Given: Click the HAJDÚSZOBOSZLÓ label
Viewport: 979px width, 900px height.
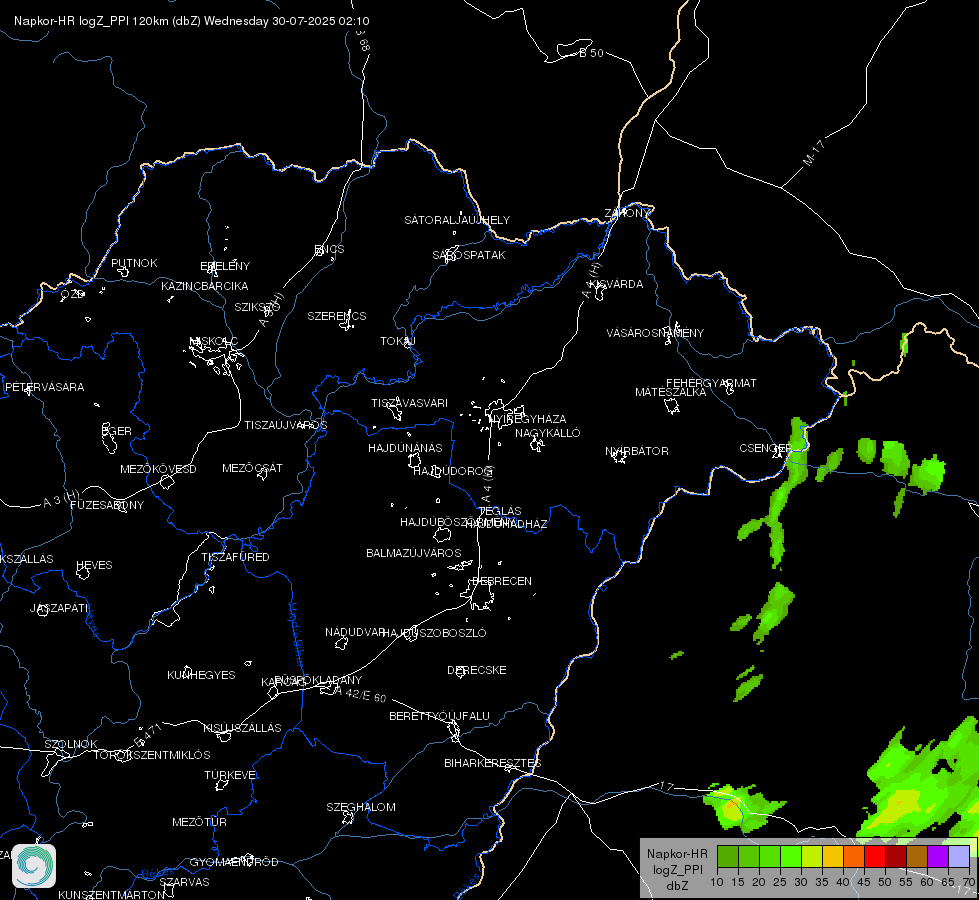Looking at the screenshot, I should [434, 633].
